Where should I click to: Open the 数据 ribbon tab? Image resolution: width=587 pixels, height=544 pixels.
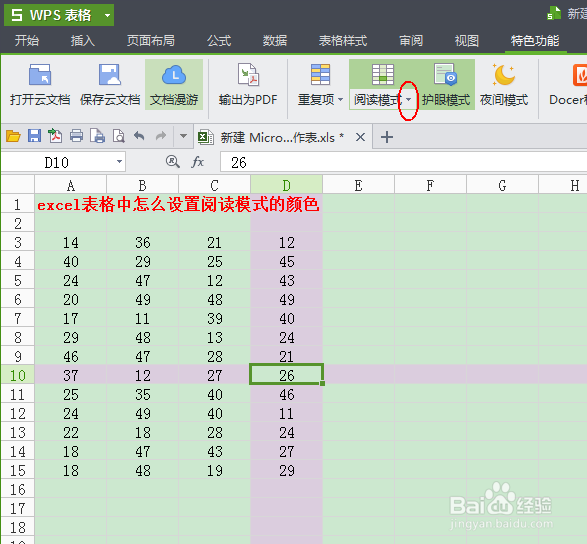pyautogui.click(x=275, y=40)
